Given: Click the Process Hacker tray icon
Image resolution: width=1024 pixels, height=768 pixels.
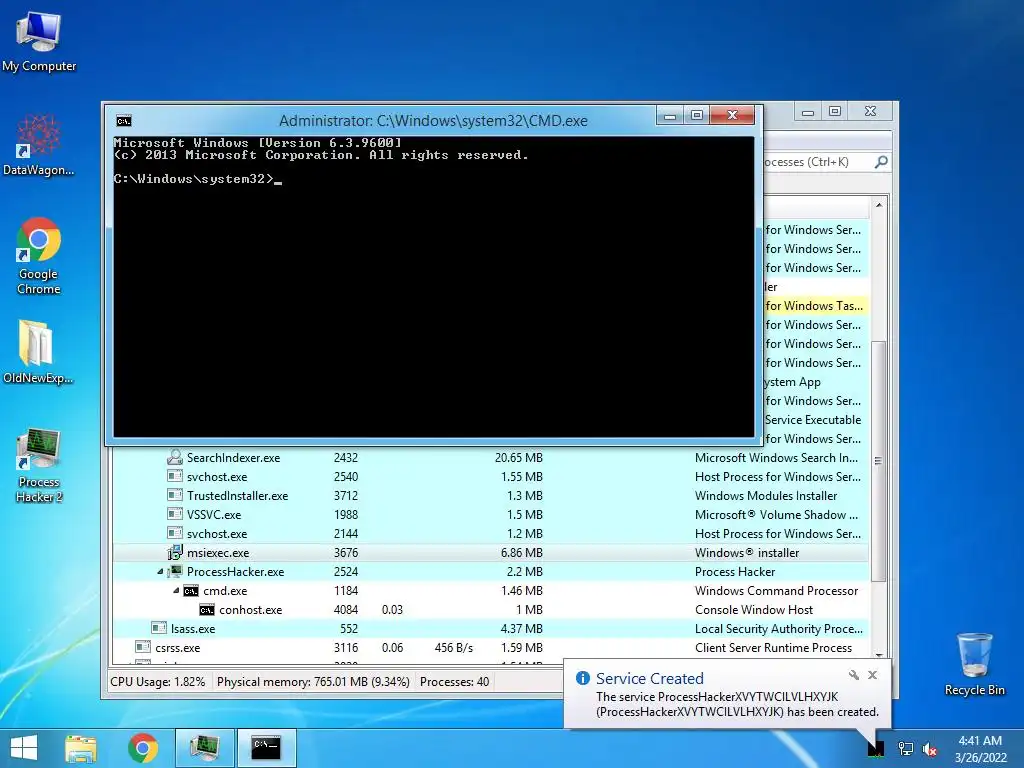Looking at the screenshot, I should point(876,748).
